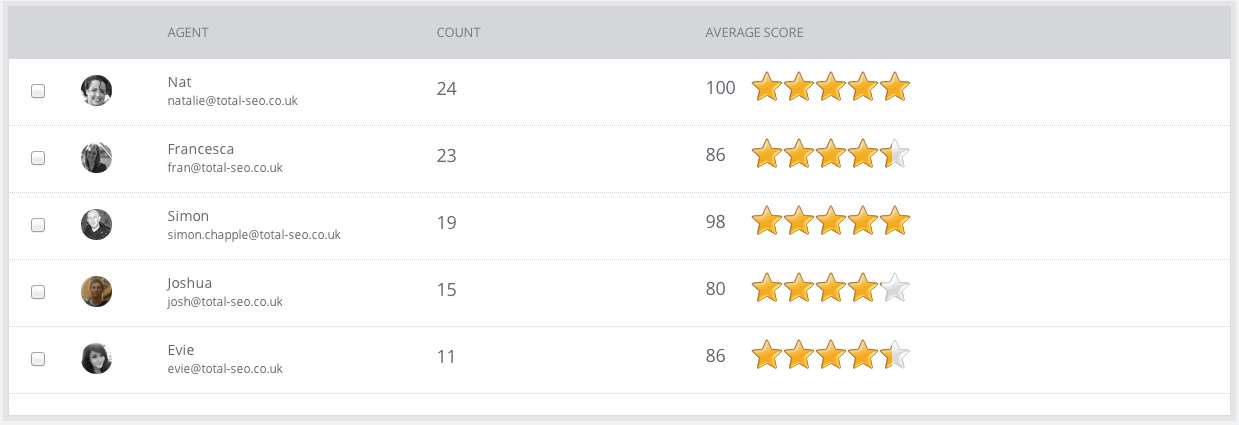Enable Evie's row checkbox
Screen dimensions: 1239x425
(38, 359)
